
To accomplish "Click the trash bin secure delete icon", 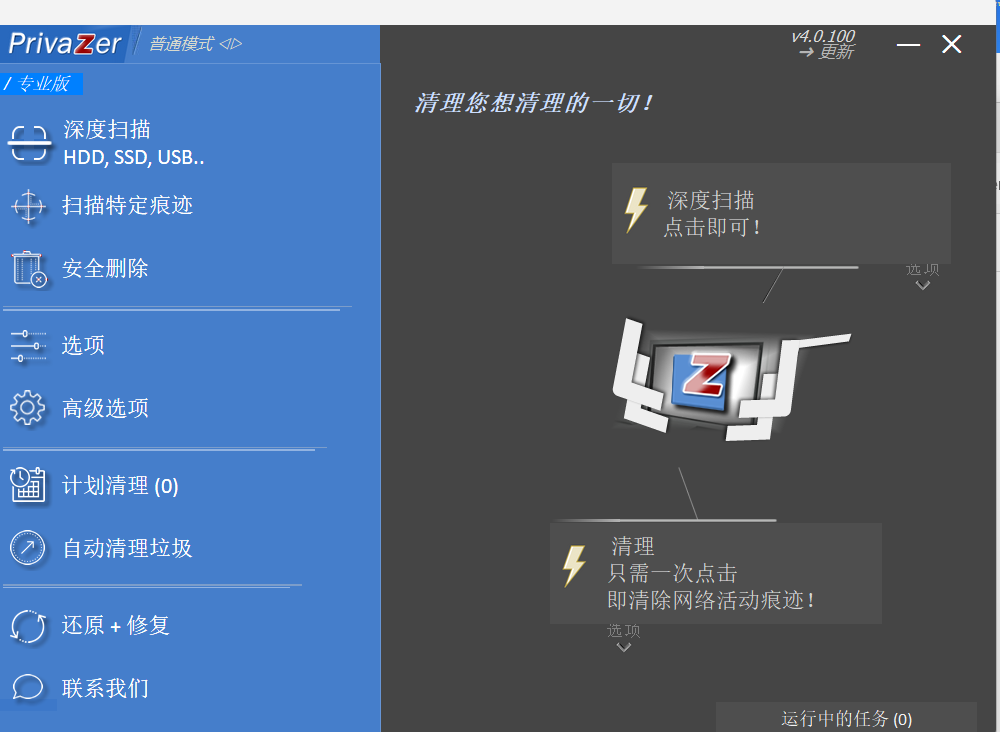I will [29, 268].
